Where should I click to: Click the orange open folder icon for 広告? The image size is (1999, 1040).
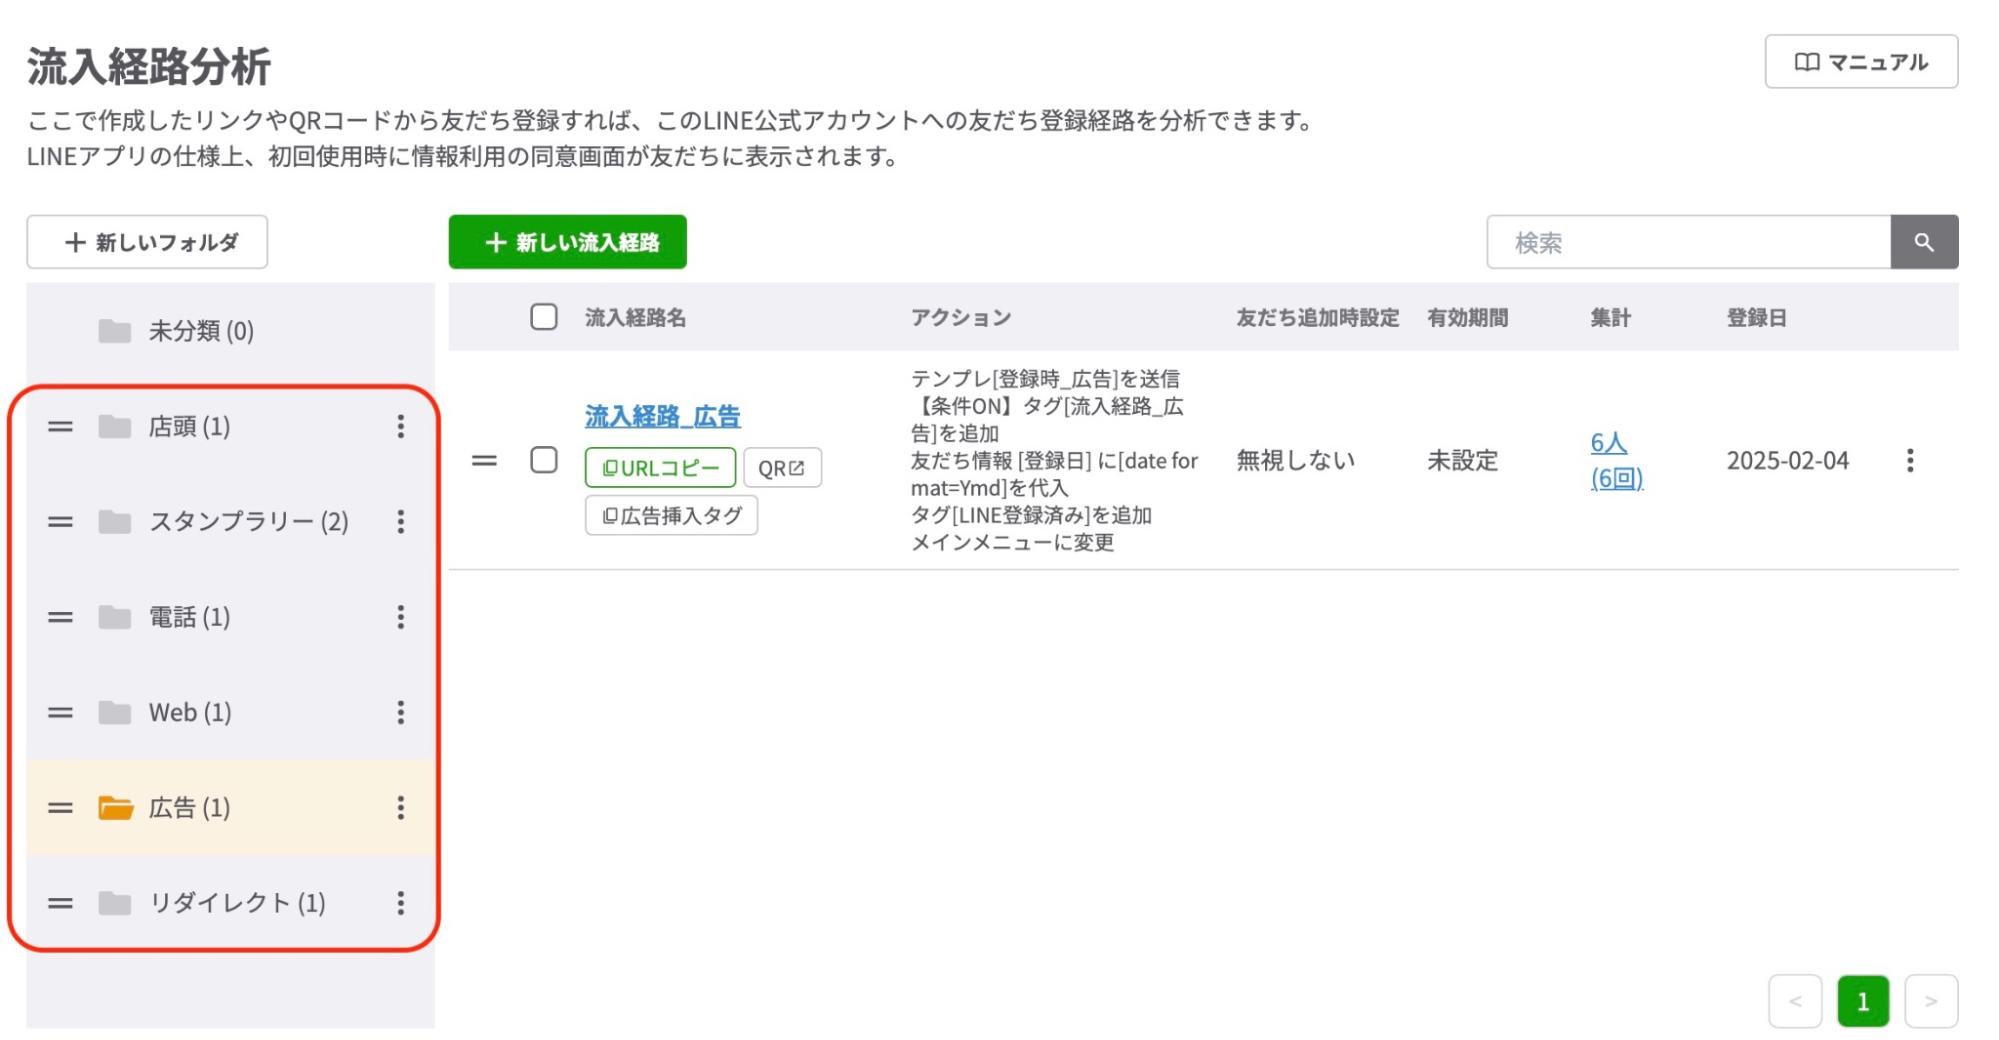point(117,809)
